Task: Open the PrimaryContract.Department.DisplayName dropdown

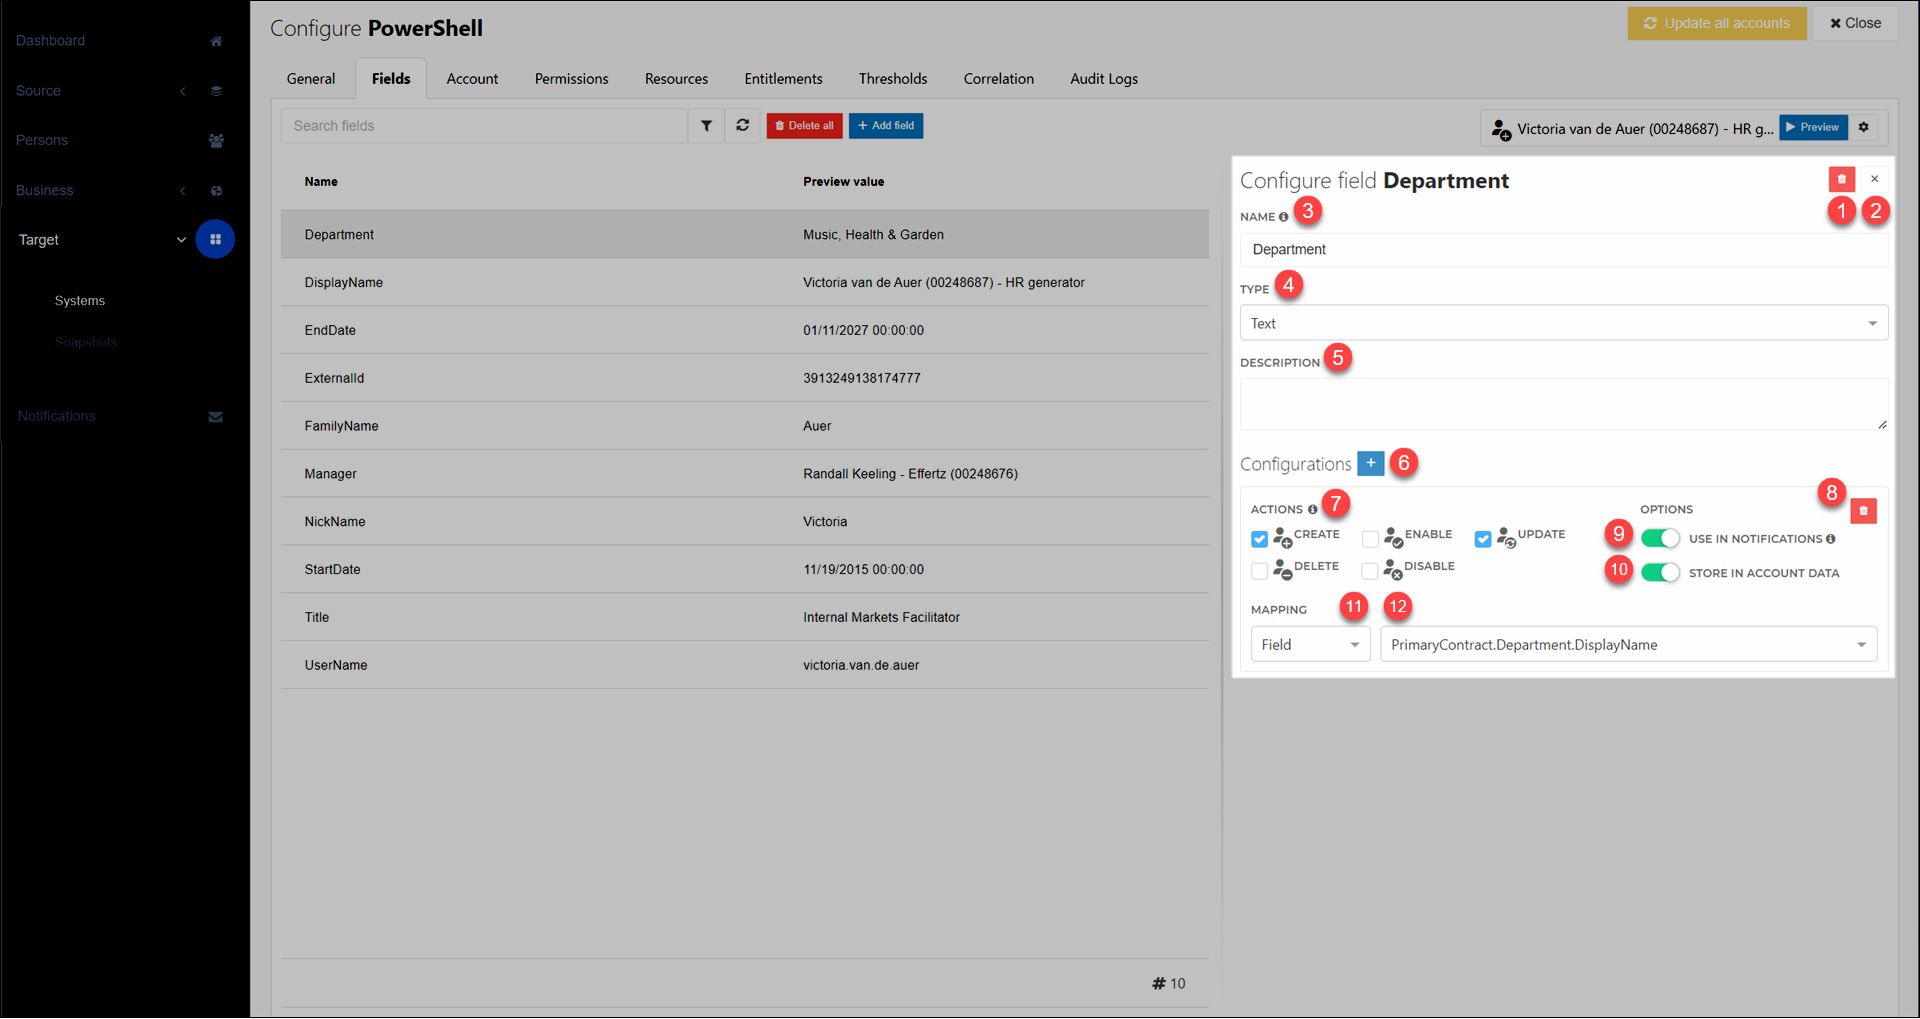Action: pos(1628,645)
